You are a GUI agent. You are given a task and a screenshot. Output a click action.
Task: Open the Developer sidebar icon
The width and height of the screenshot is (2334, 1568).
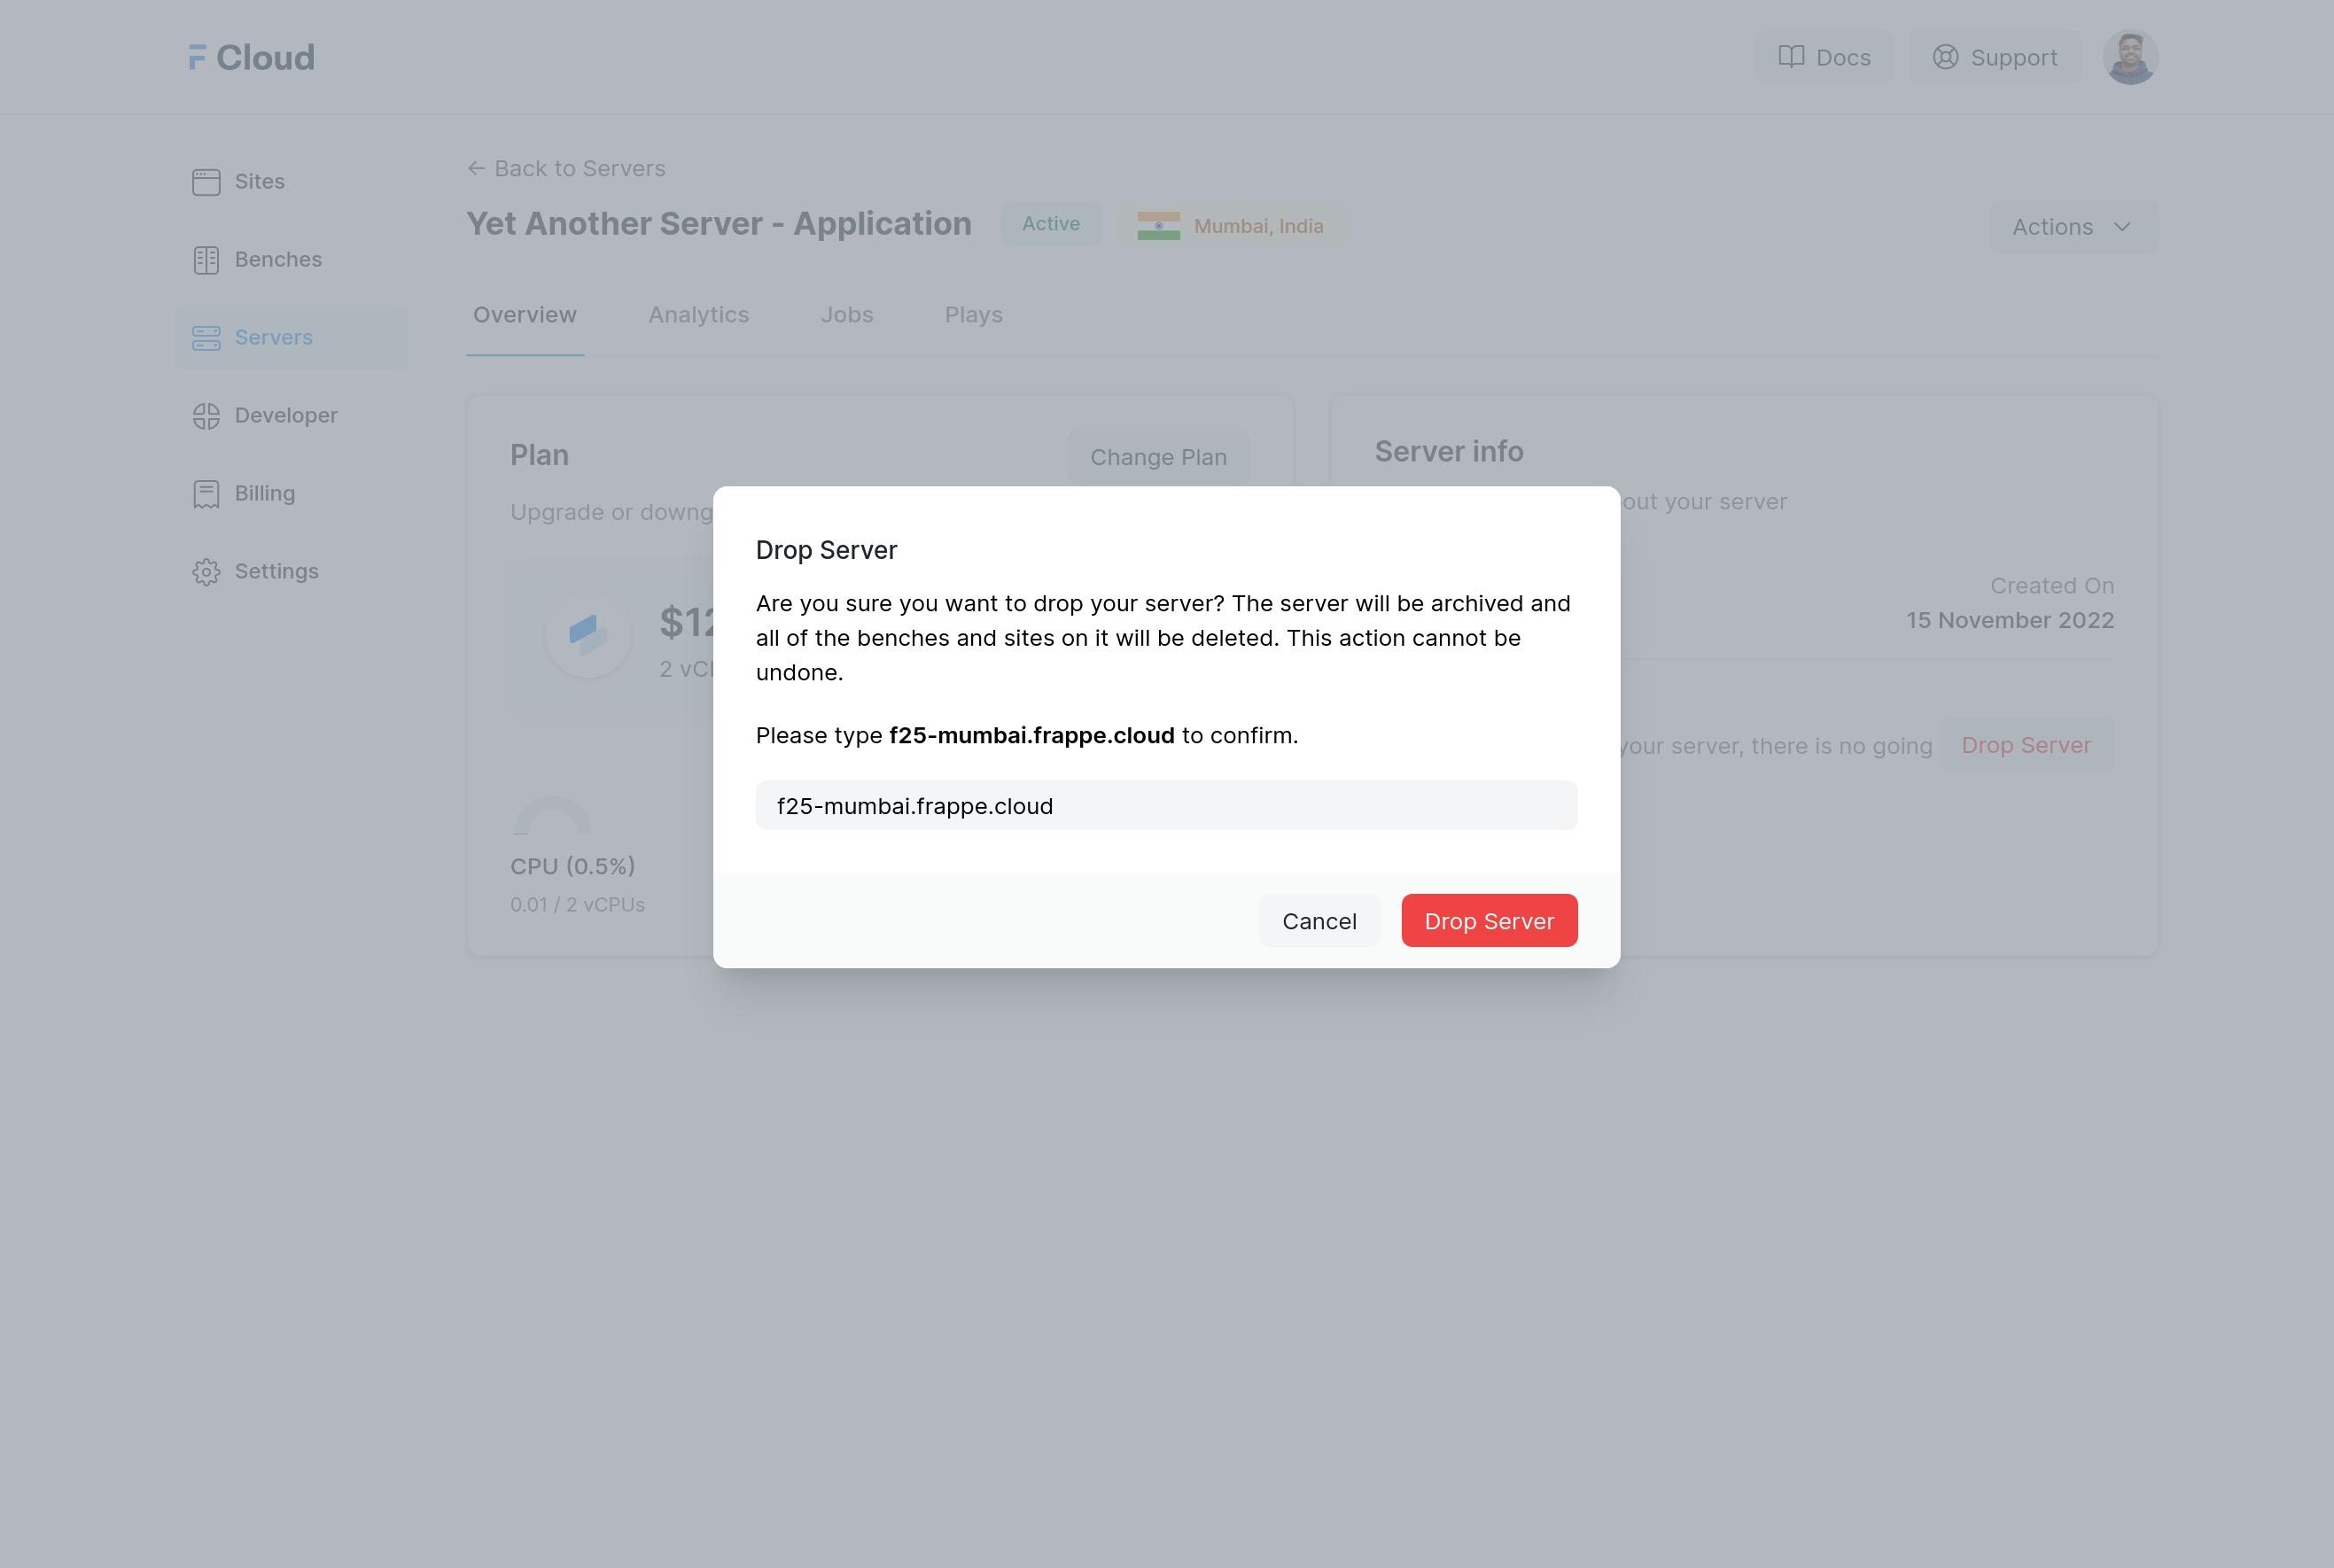click(x=206, y=416)
